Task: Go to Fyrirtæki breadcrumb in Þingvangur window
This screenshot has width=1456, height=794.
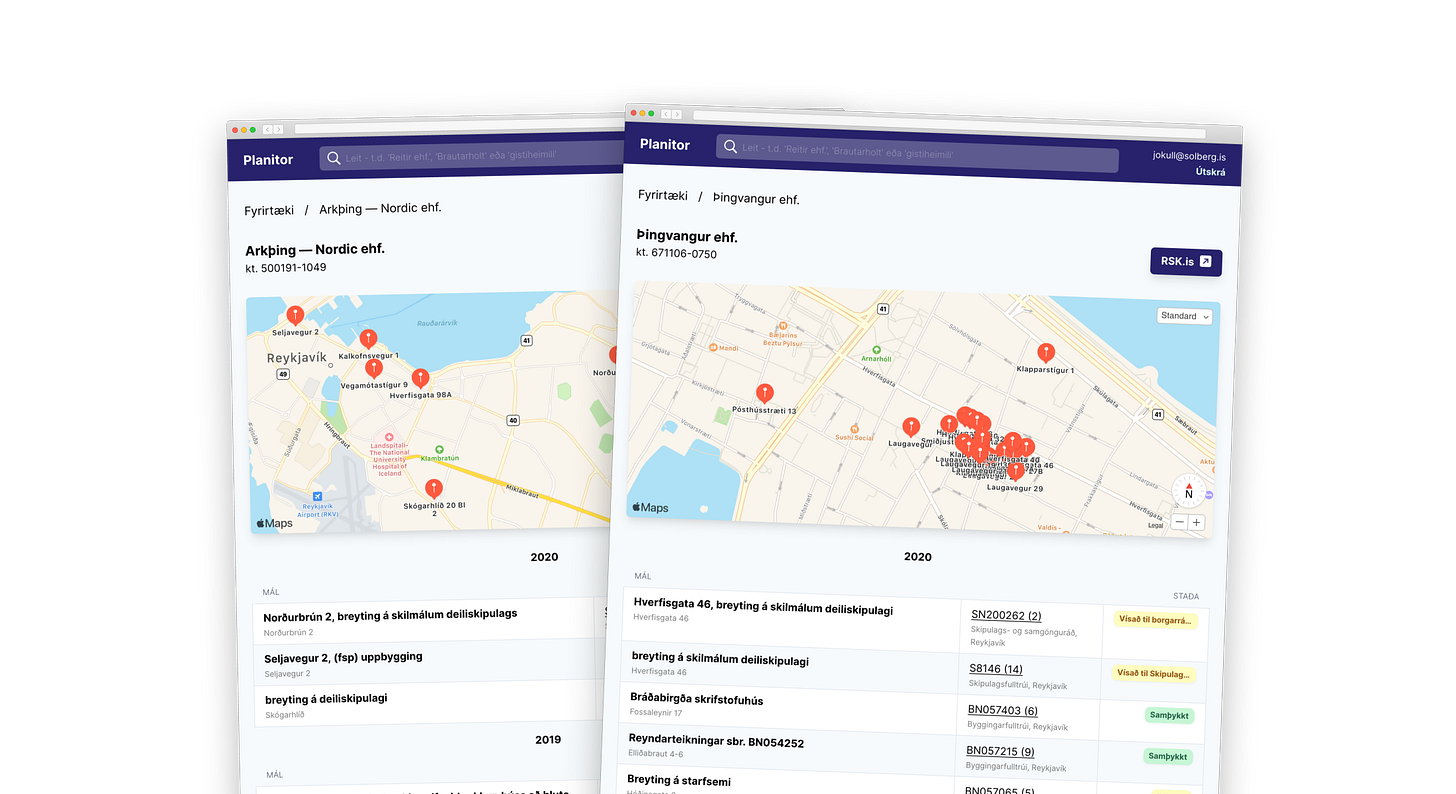Action: coord(663,195)
